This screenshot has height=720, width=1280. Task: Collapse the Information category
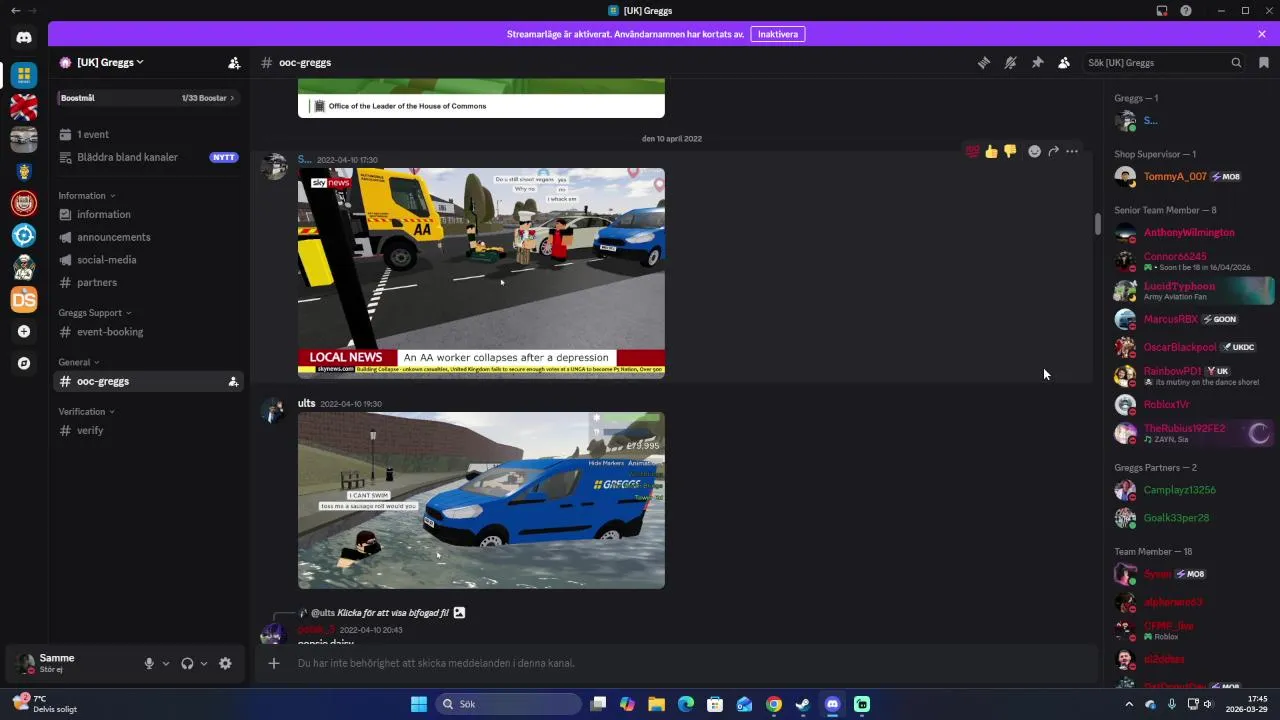[86, 195]
